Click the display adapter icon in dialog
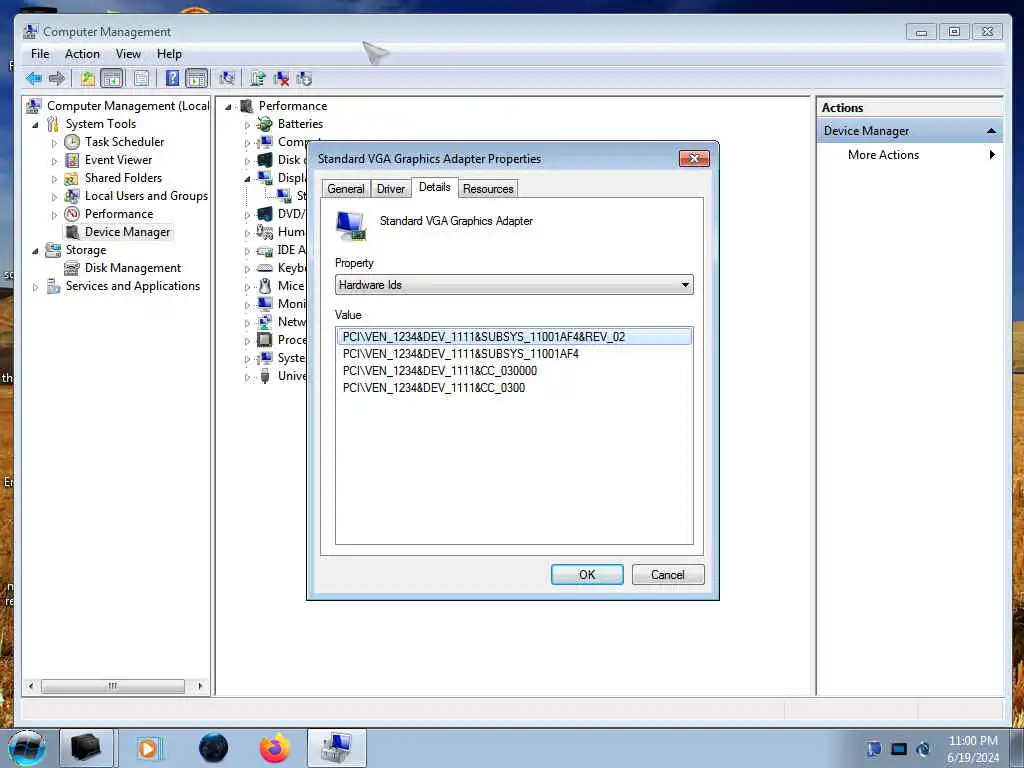 tap(351, 225)
